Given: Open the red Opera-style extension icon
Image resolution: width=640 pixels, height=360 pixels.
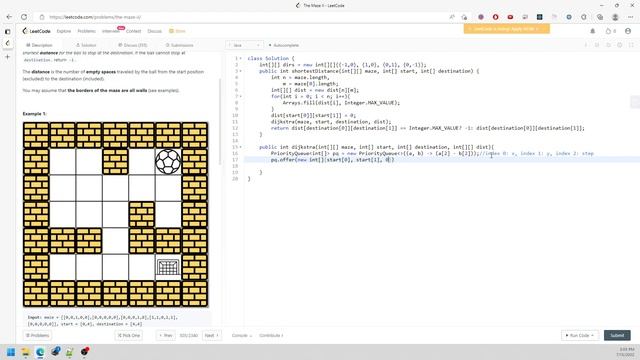Looking at the screenshot, I should coord(496,17).
